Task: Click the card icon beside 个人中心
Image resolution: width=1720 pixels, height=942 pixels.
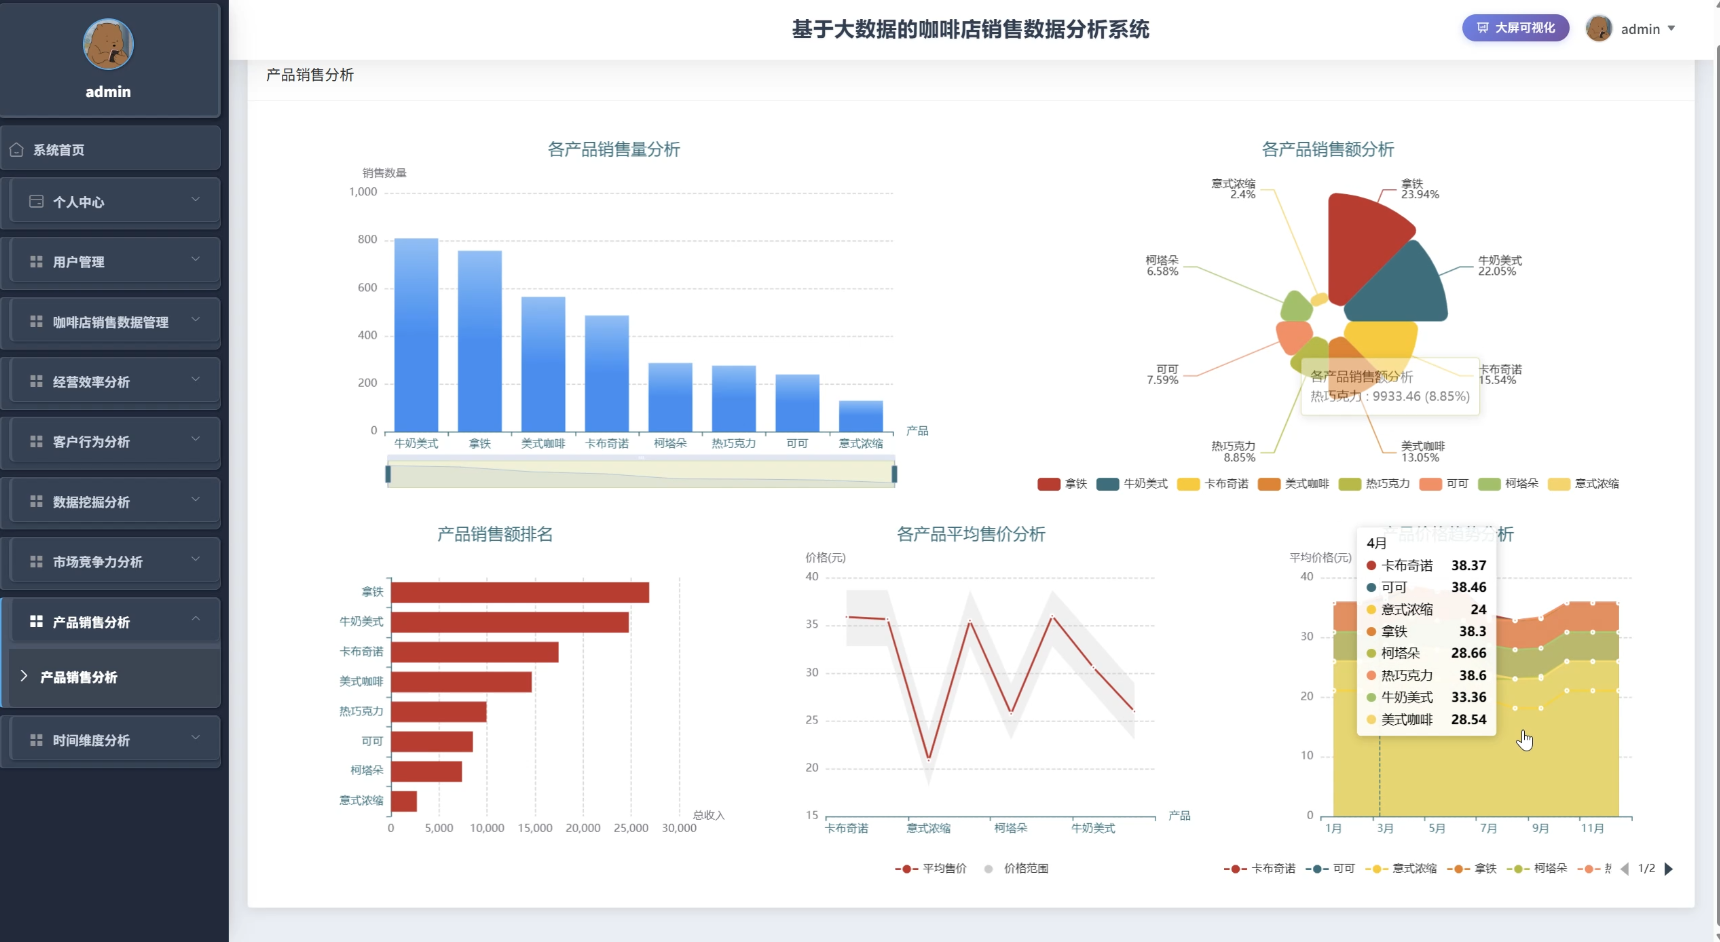Action: [36, 202]
